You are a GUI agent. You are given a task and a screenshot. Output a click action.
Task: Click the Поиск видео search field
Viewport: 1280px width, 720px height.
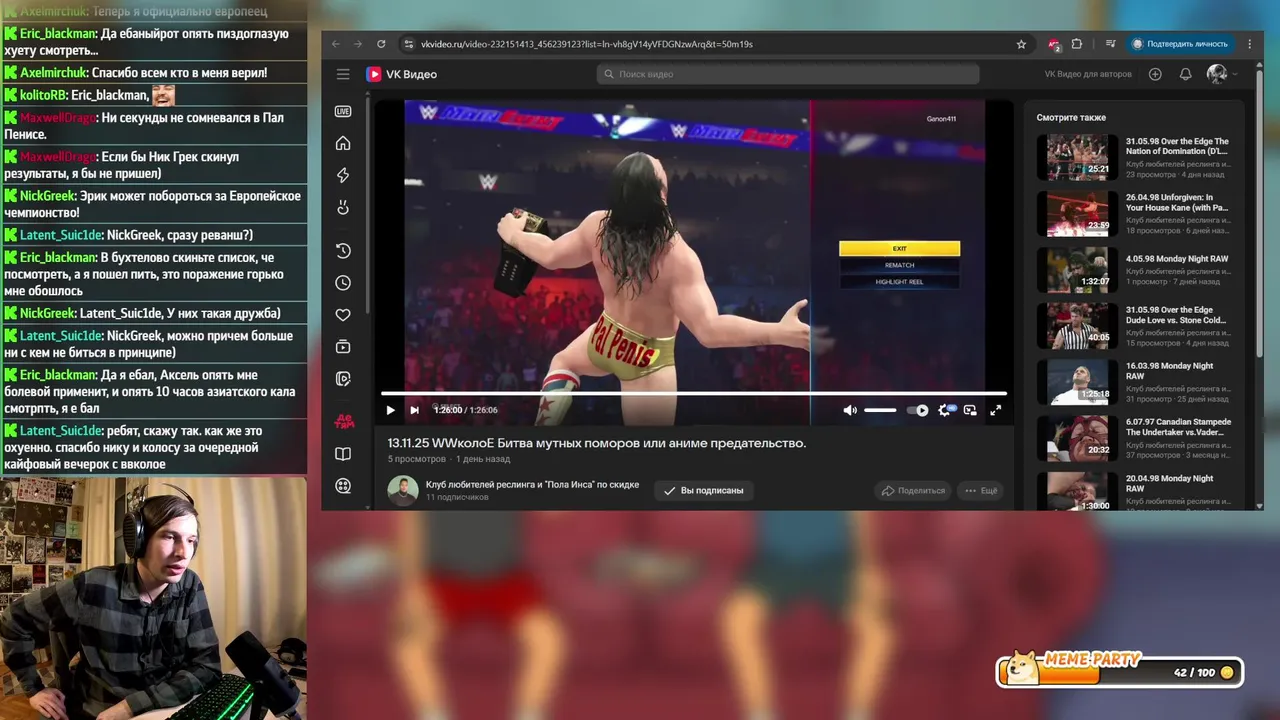click(x=788, y=74)
